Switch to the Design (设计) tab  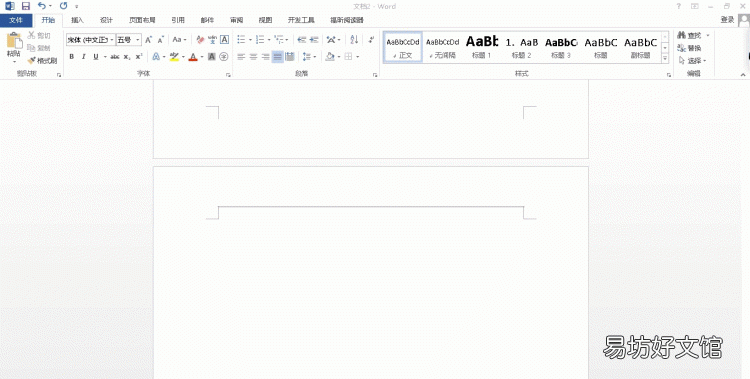point(106,20)
